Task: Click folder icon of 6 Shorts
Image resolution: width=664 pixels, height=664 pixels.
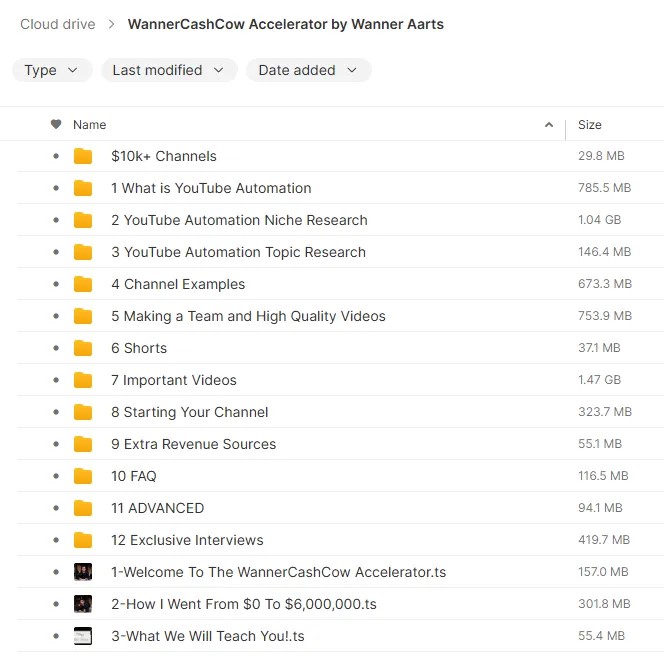Action: [x=83, y=348]
